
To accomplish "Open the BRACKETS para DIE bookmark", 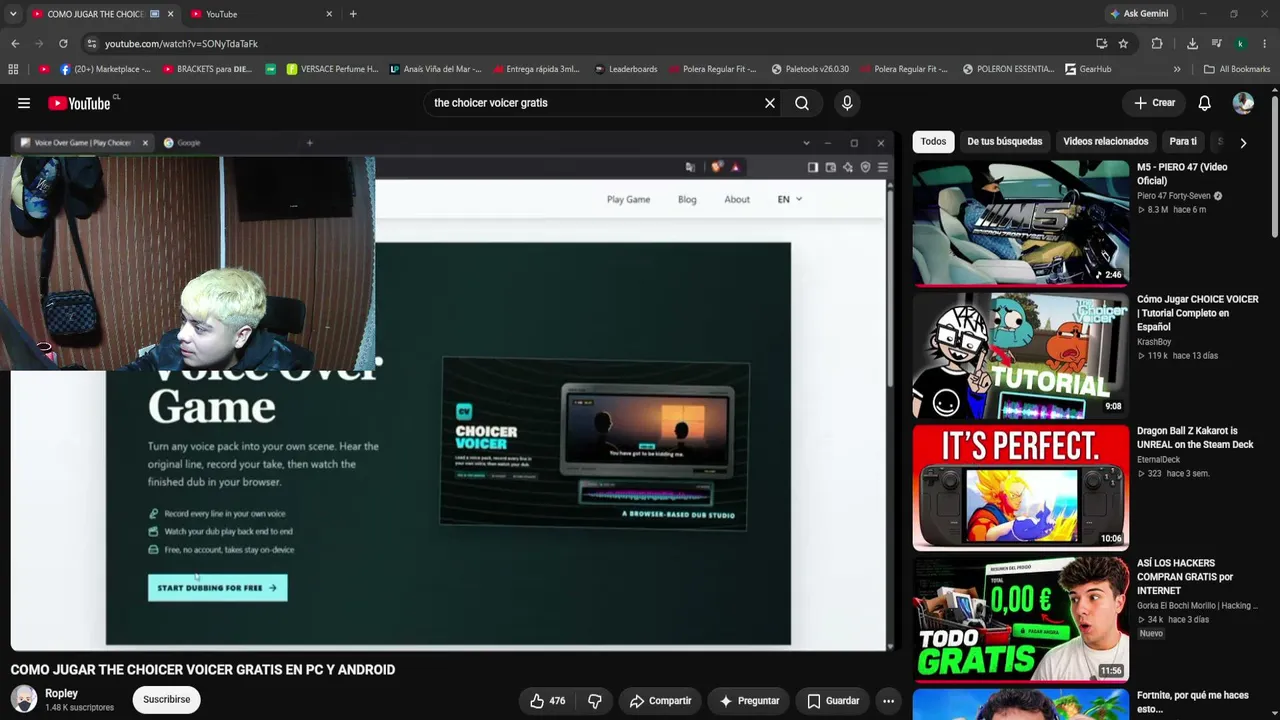I will (x=207, y=69).
